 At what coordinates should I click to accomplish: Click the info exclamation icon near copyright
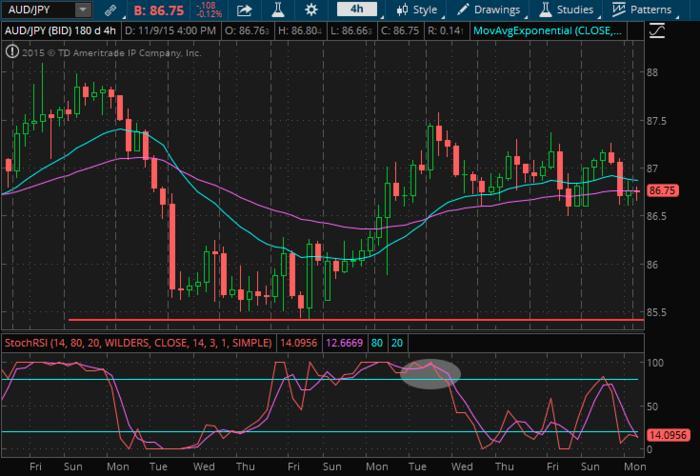(12, 52)
